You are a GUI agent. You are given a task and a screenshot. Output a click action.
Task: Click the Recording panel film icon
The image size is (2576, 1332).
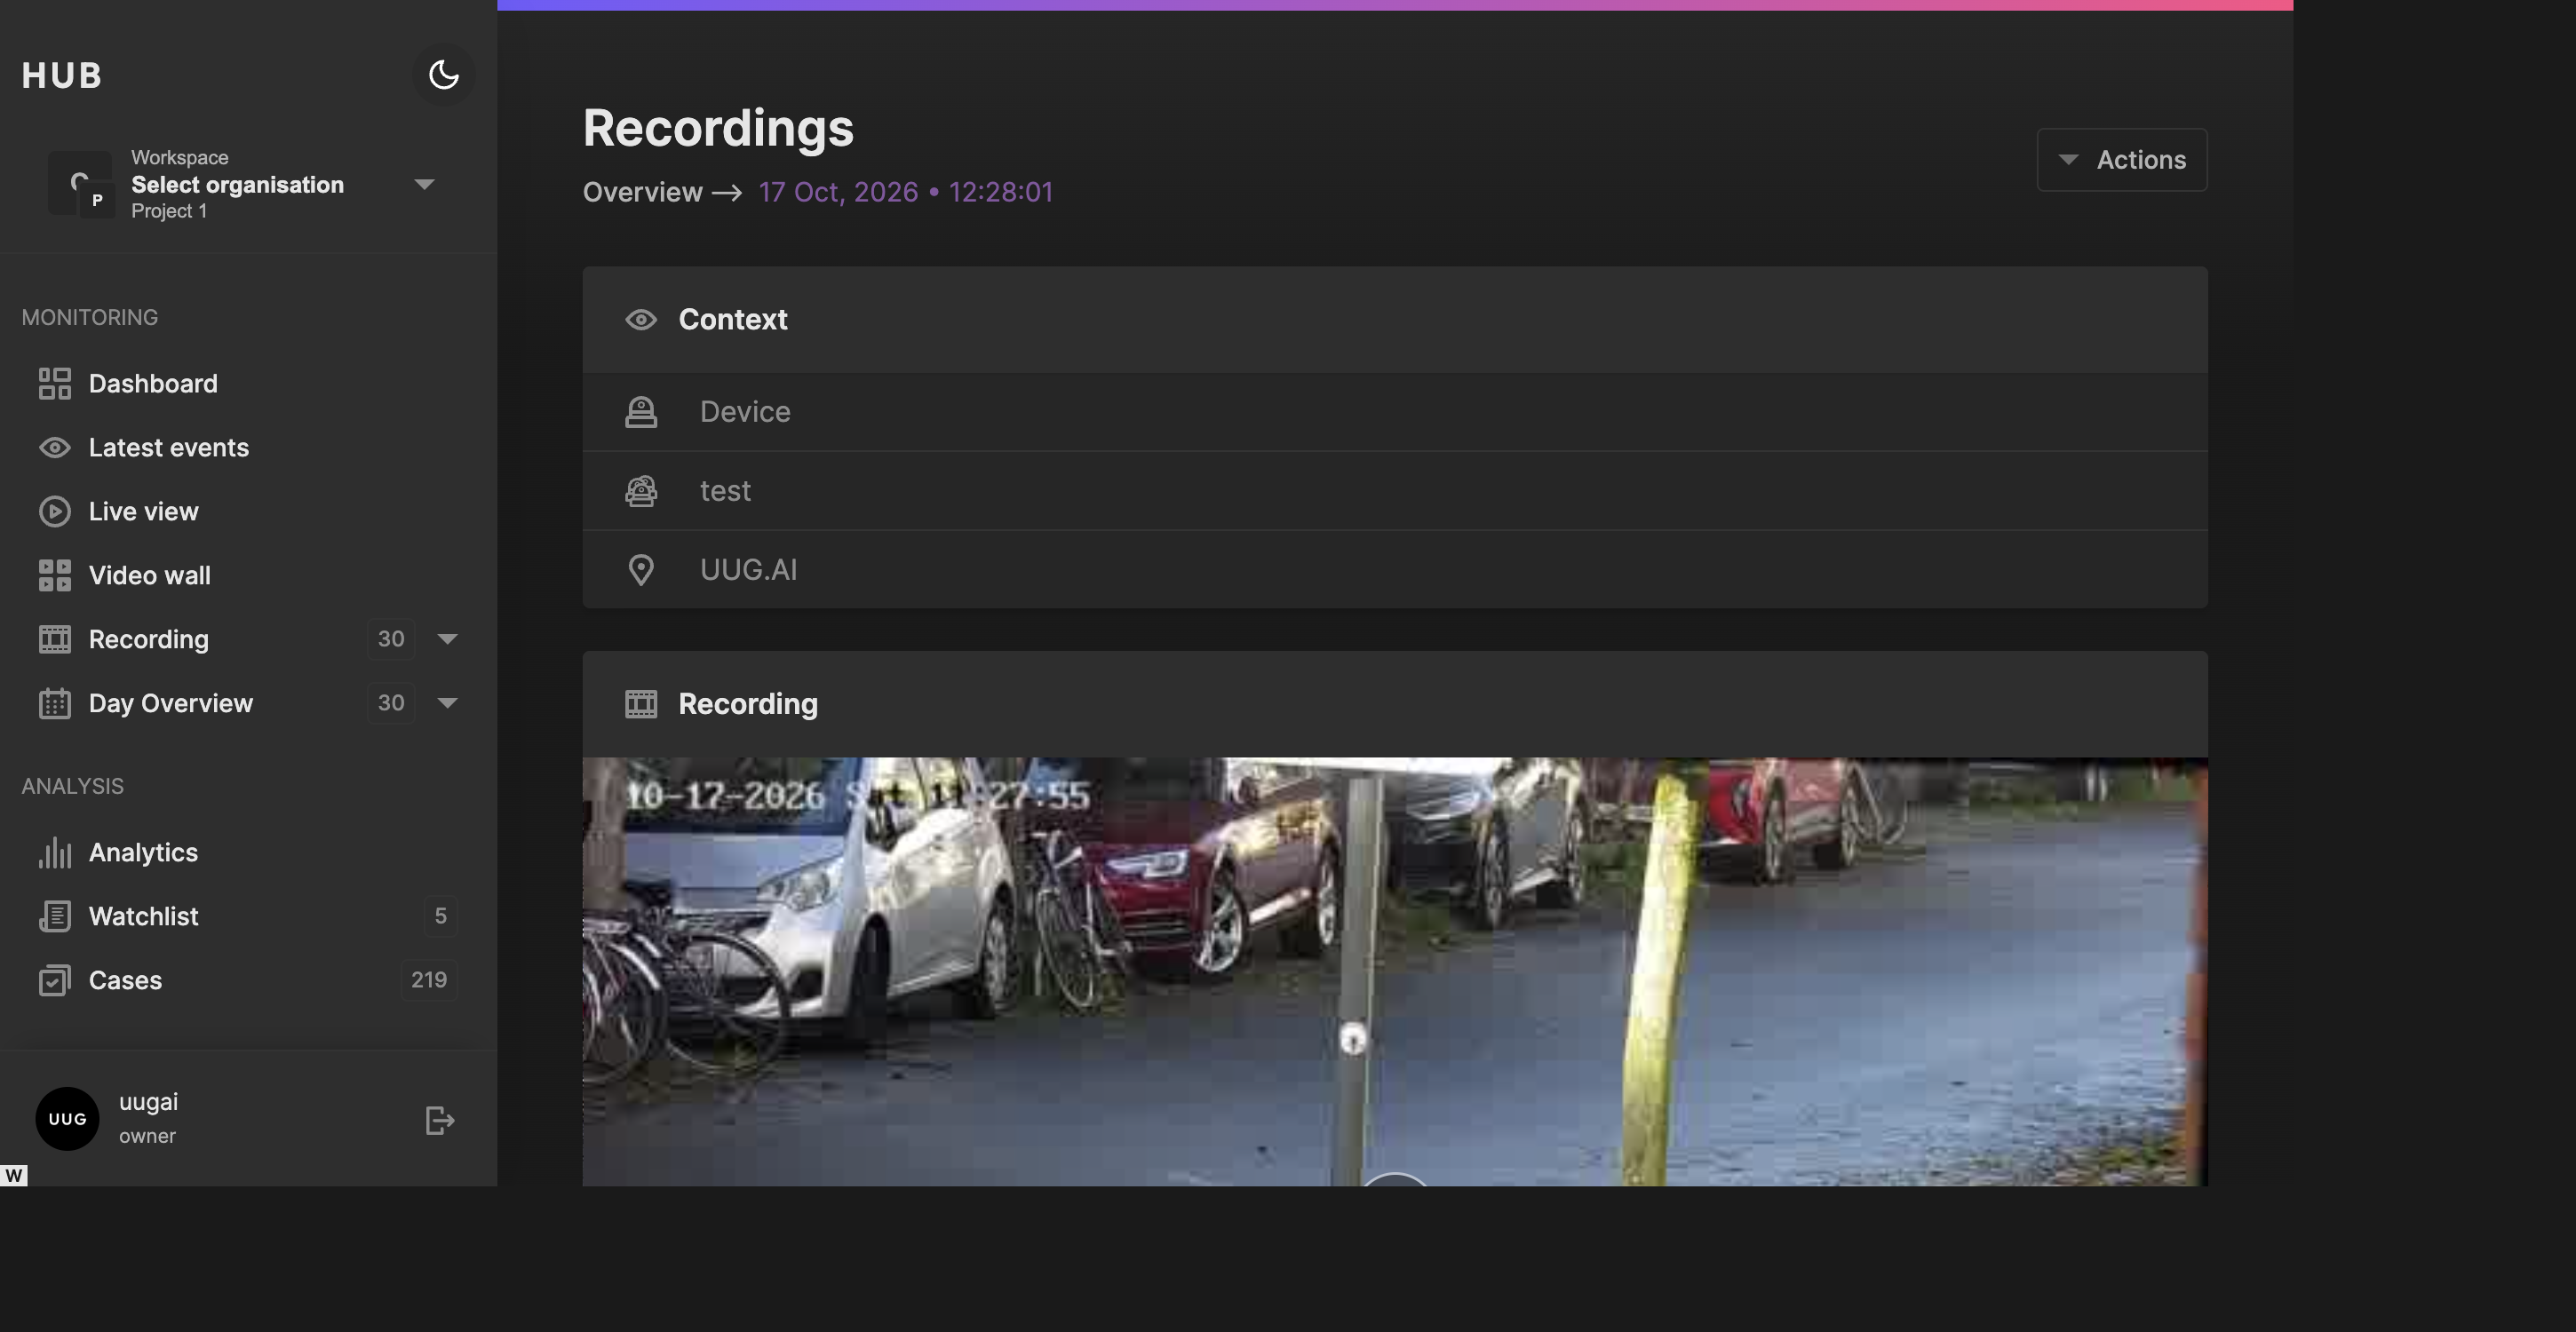click(x=641, y=705)
